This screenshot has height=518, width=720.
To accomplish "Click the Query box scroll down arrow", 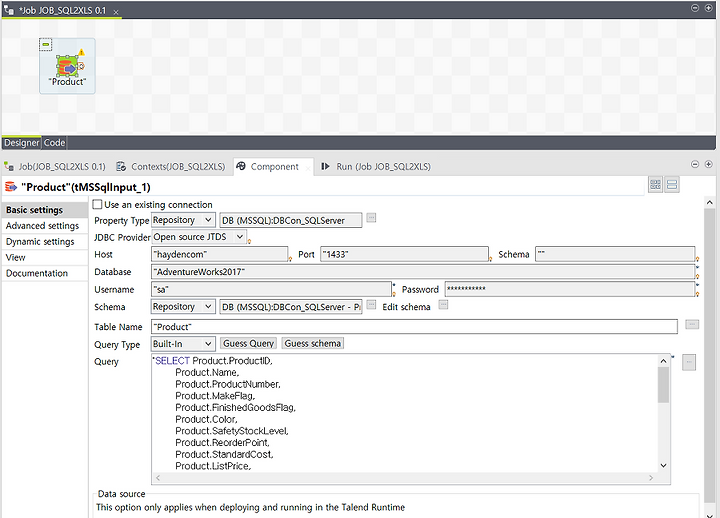I will click(x=663, y=466).
